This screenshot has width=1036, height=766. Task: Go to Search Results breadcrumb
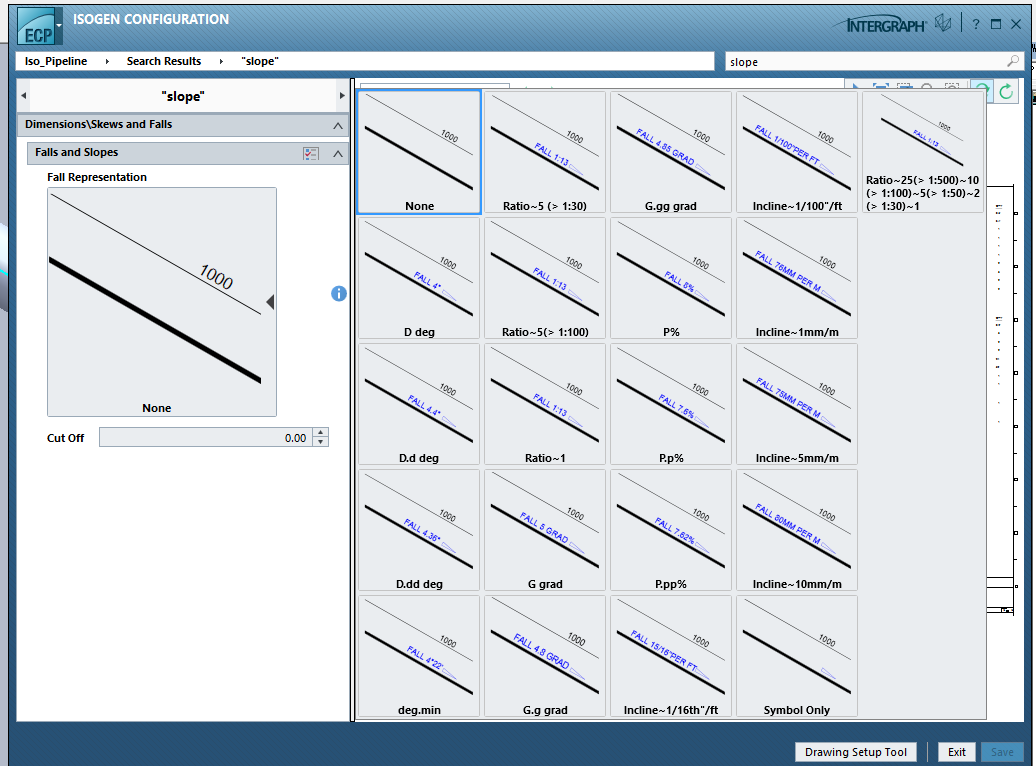[164, 61]
